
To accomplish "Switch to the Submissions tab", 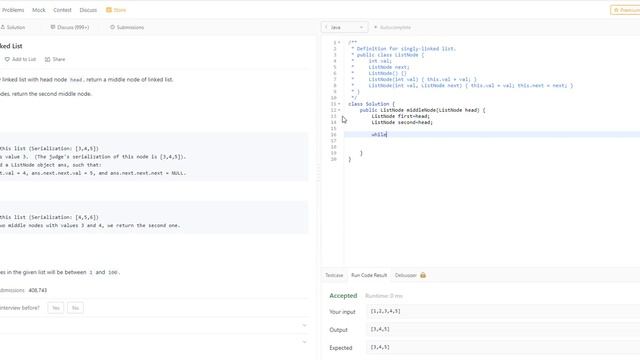I will (x=127, y=27).
